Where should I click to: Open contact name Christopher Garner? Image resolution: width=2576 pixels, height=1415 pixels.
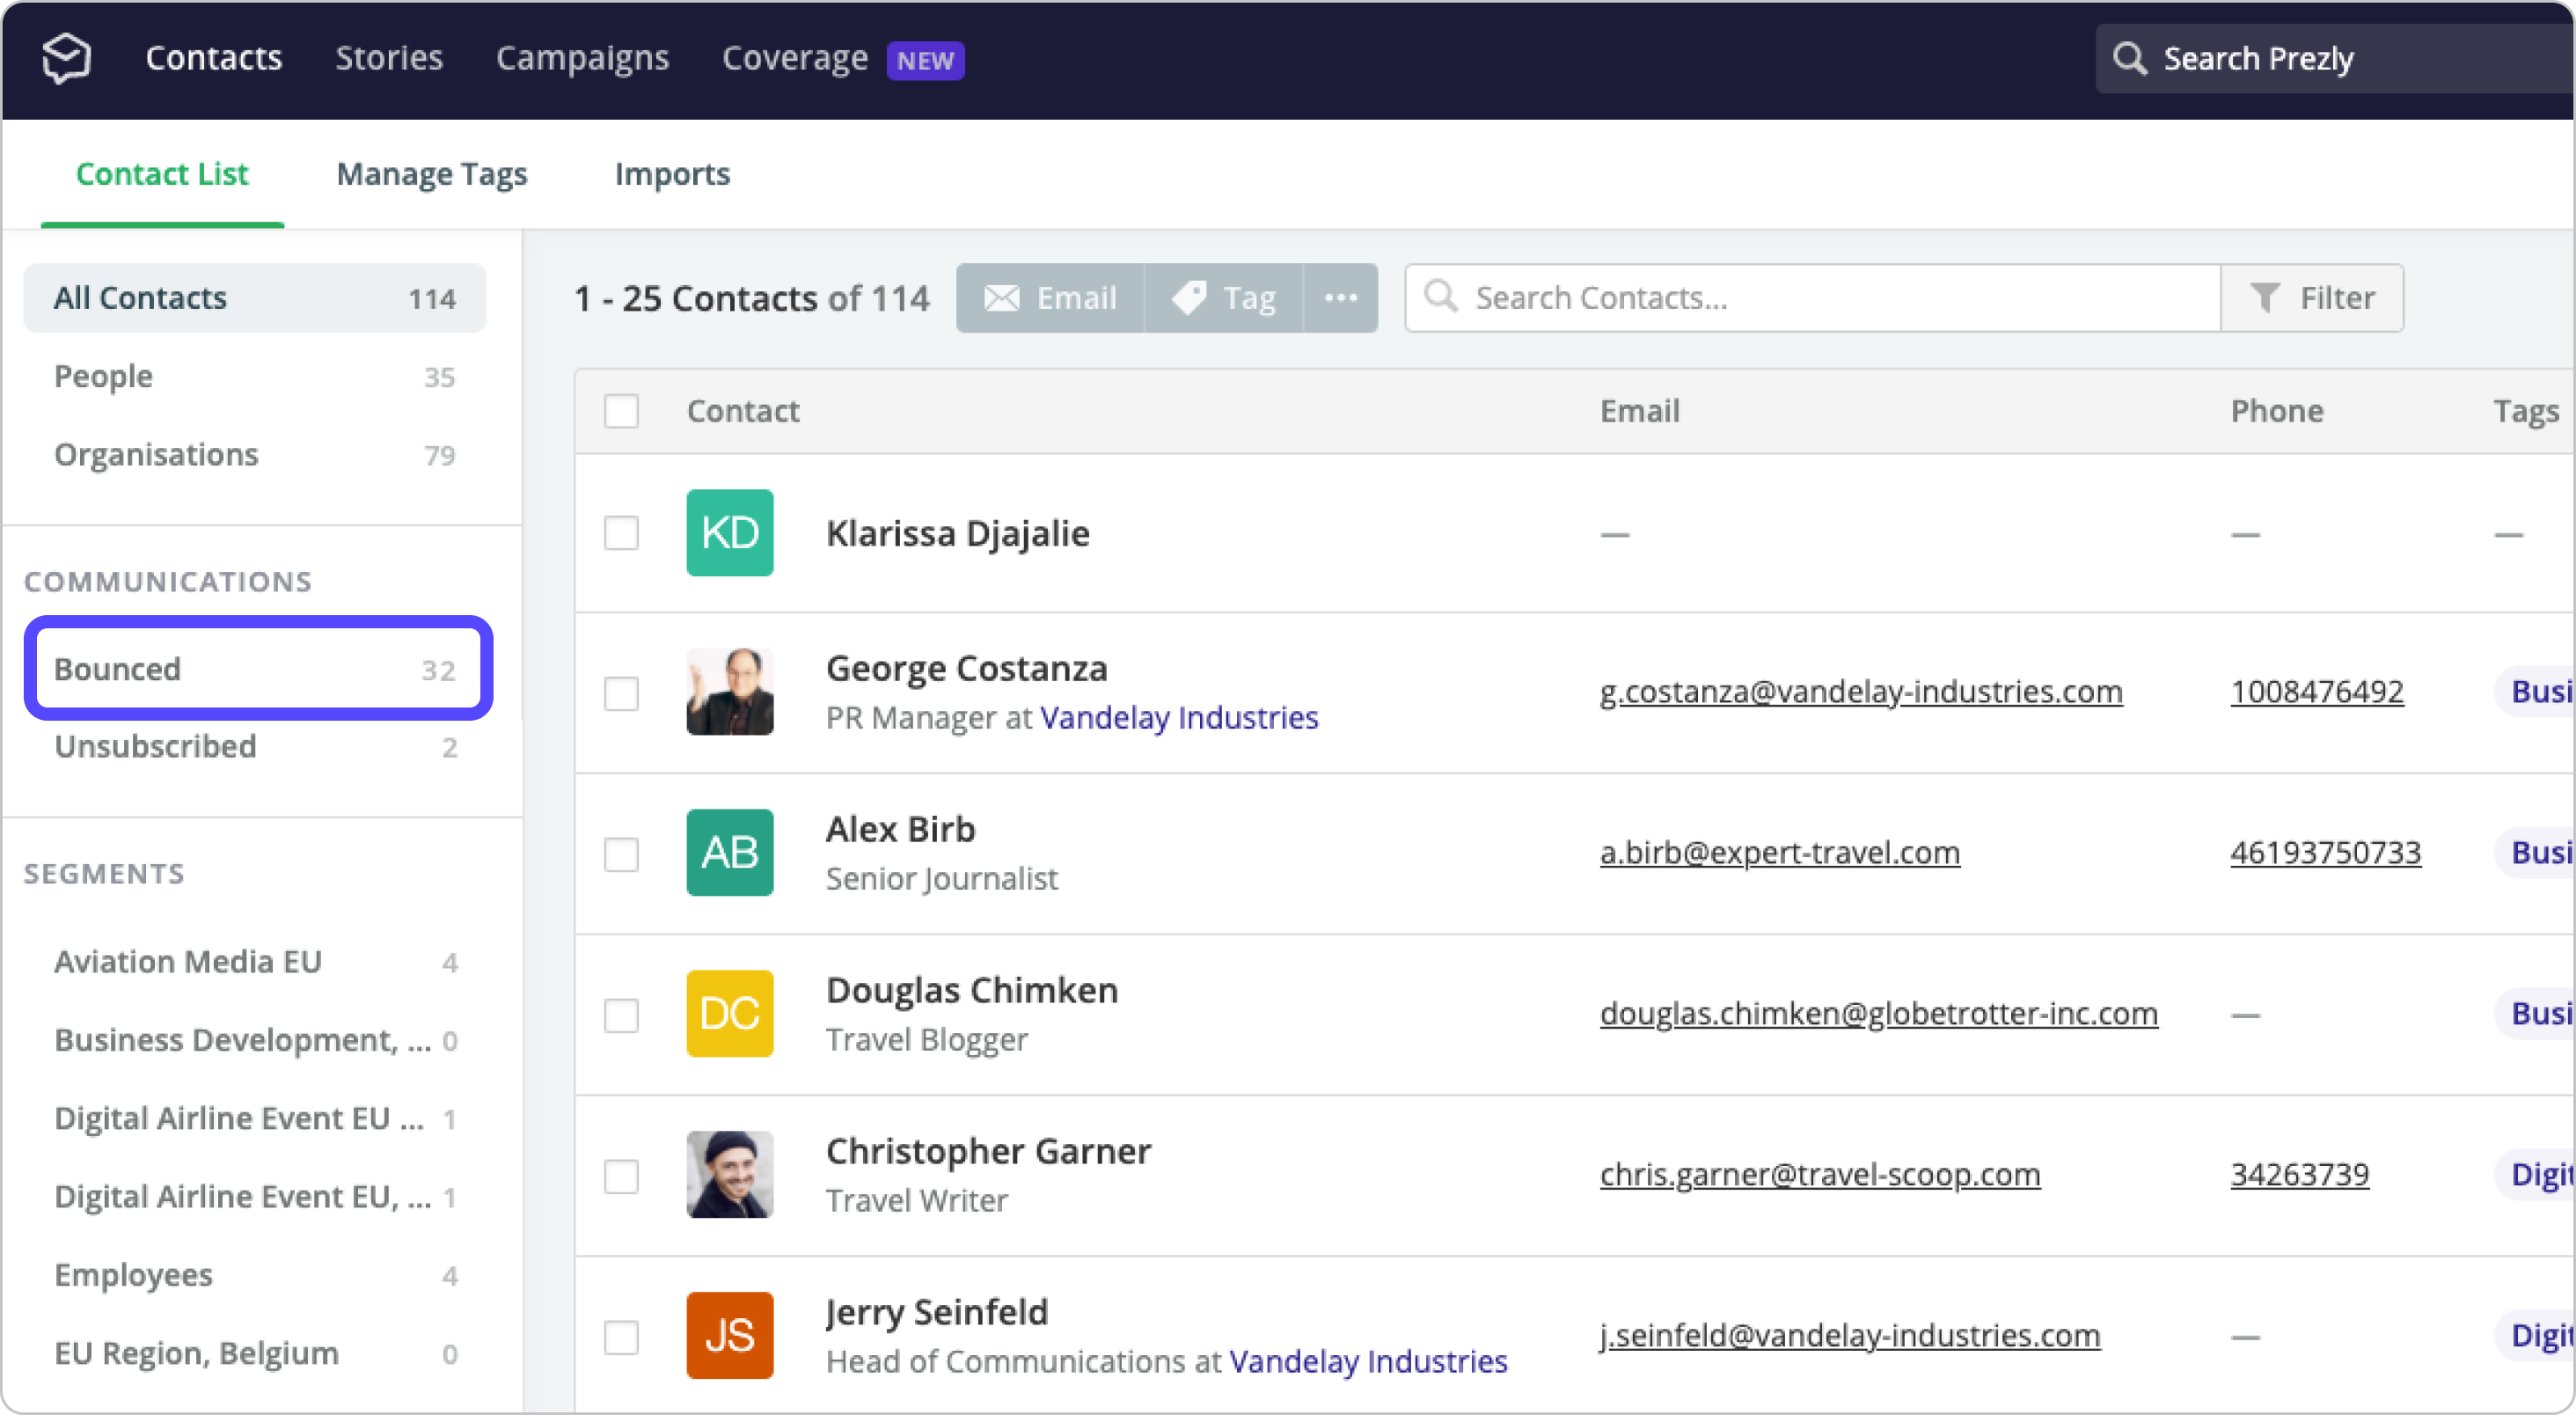coord(989,1152)
